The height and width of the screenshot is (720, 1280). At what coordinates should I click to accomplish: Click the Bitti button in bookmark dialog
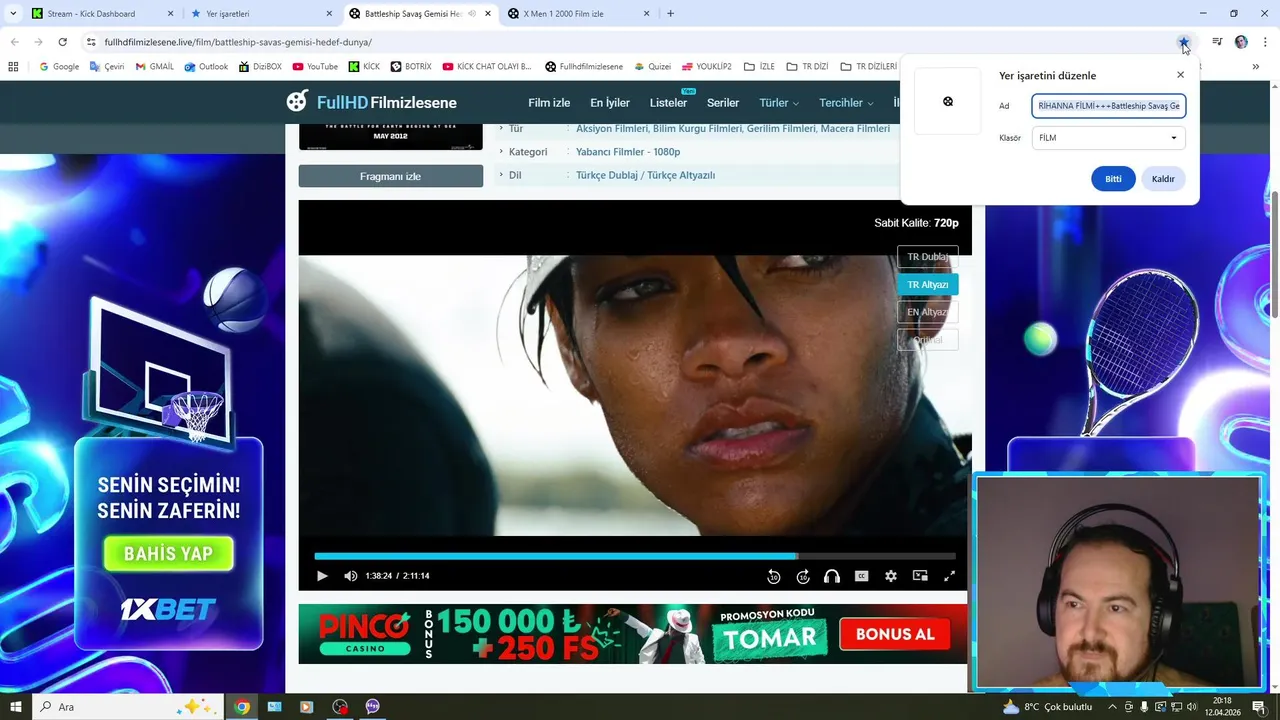pos(1113,179)
